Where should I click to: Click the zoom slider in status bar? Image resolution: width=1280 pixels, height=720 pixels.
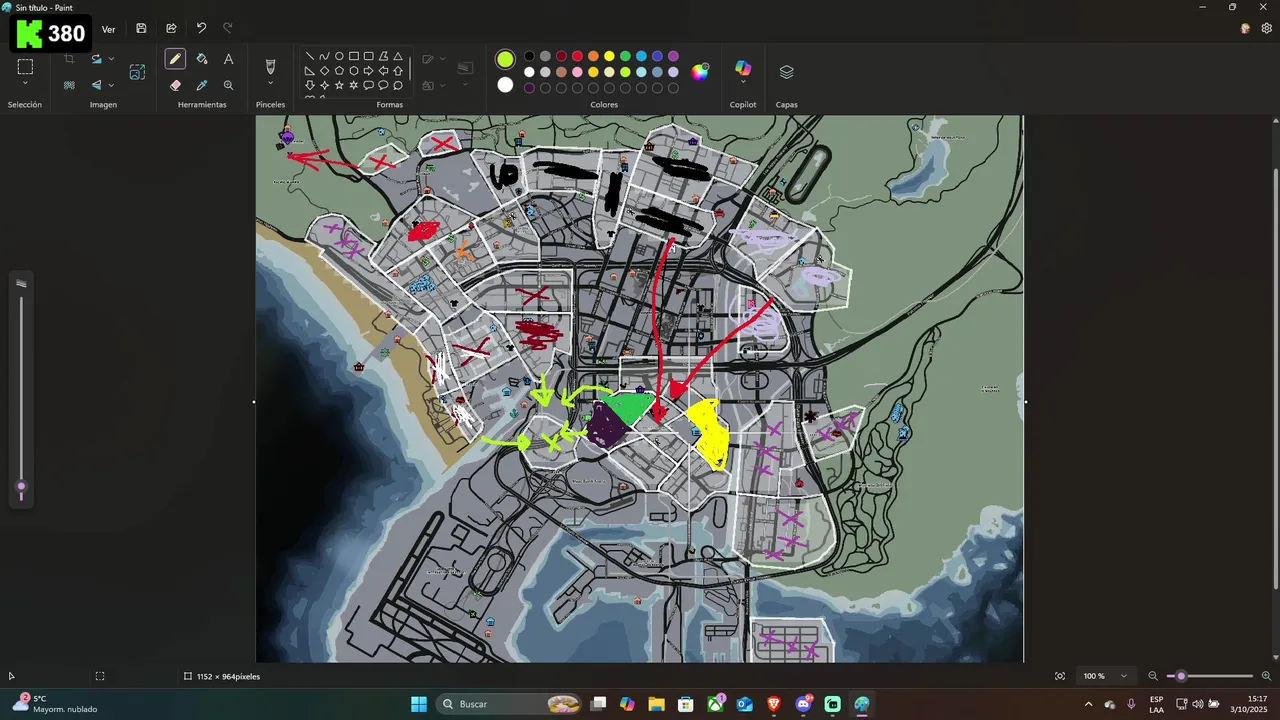(1209, 676)
